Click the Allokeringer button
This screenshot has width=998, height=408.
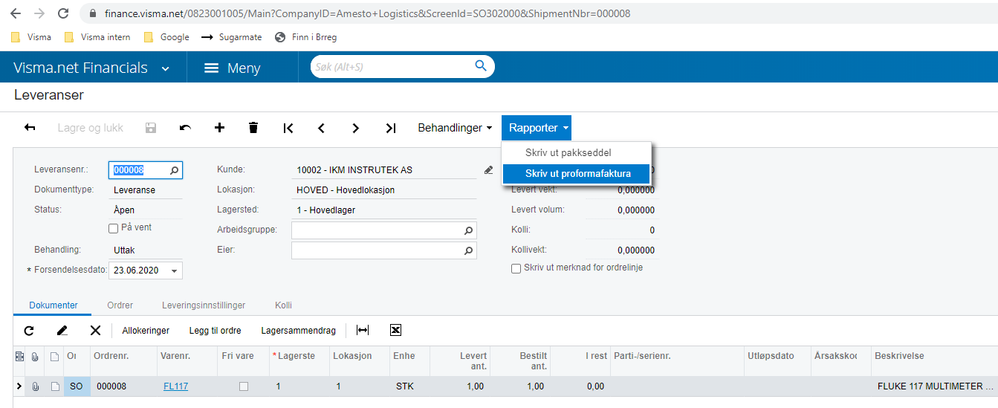click(x=146, y=331)
